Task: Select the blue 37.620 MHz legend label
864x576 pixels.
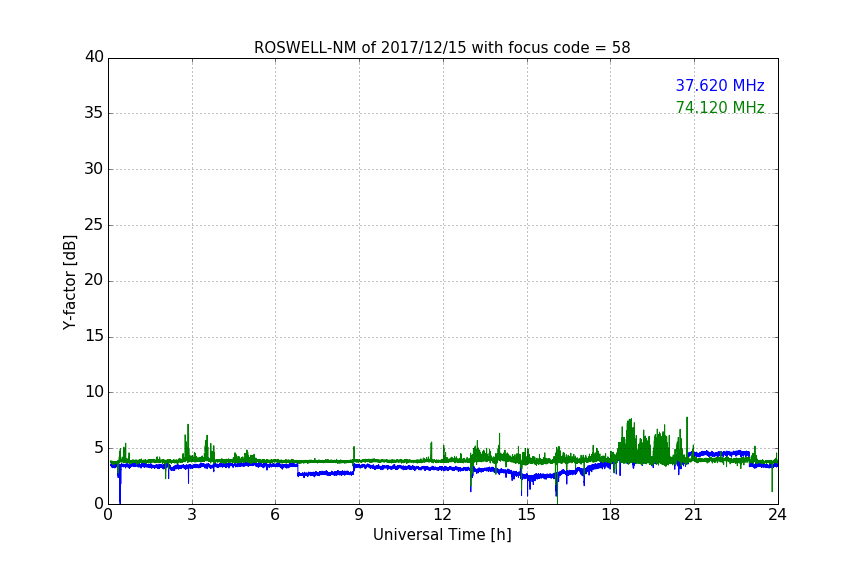Action: click(720, 85)
